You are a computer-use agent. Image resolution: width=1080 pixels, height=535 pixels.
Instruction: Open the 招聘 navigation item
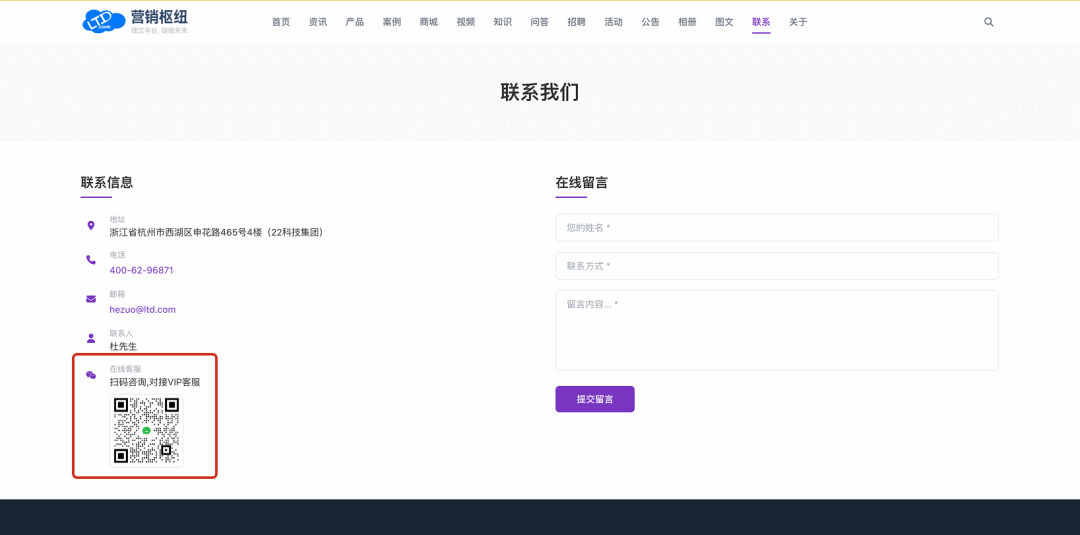(577, 22)
